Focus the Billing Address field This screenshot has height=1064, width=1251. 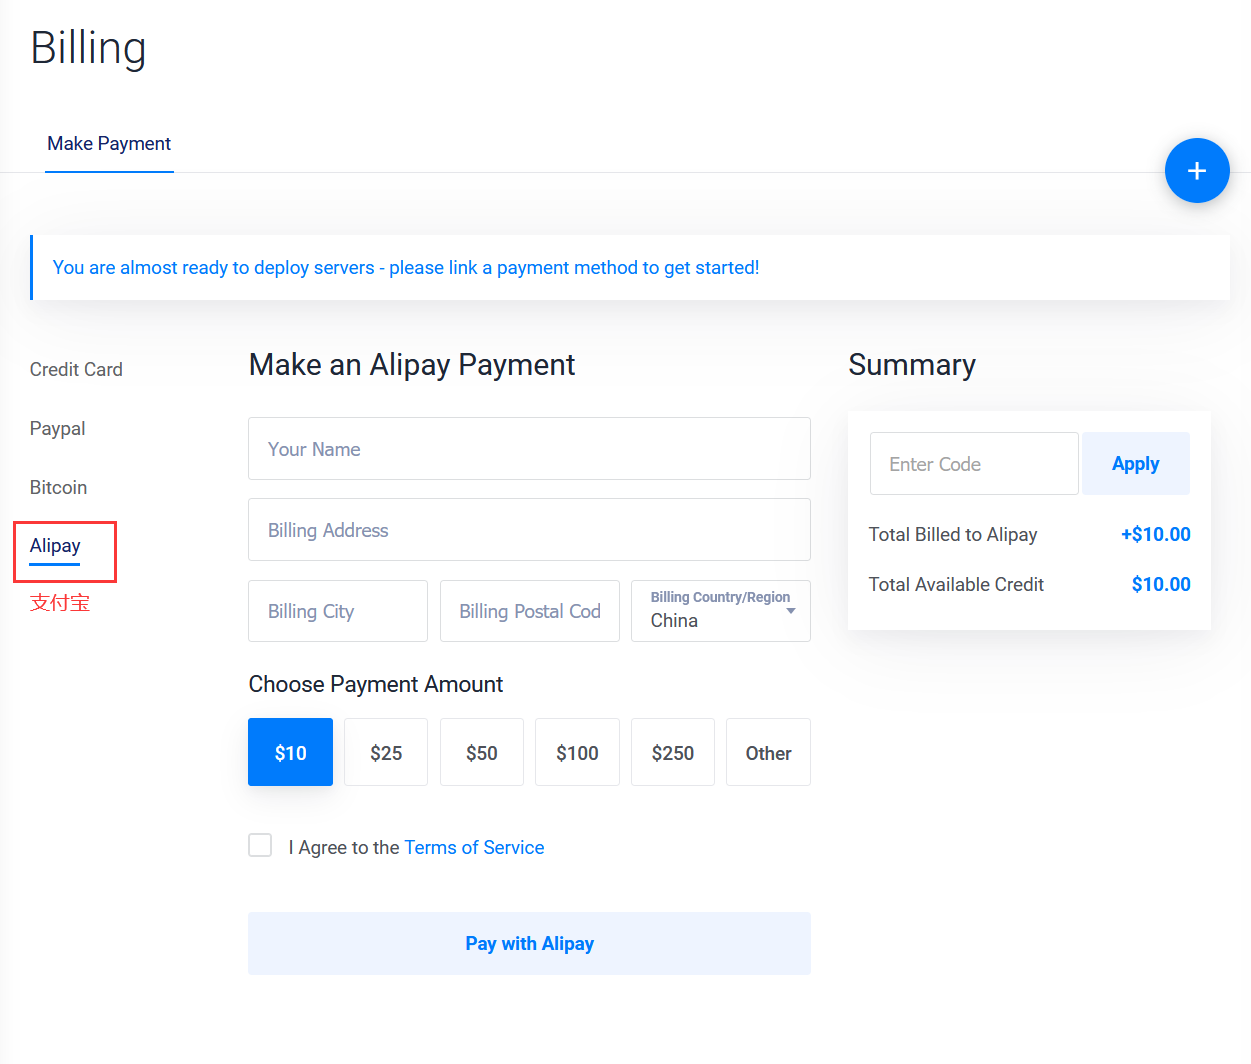click(x=529, y=530)
